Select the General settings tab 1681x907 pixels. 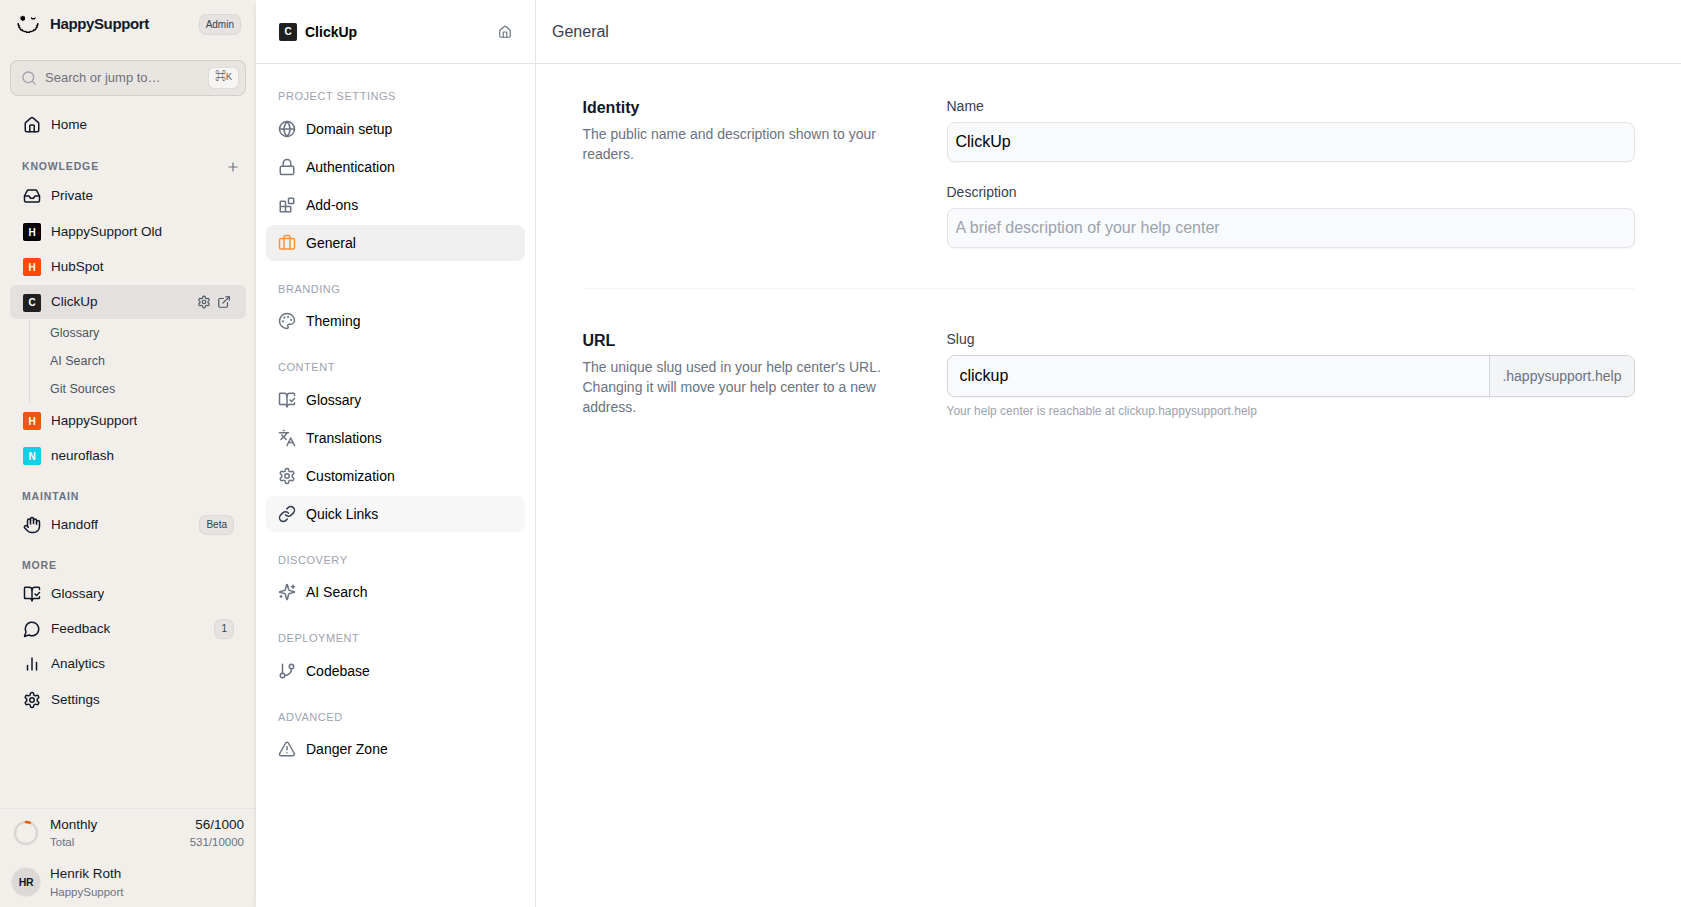tap(395, 243)
